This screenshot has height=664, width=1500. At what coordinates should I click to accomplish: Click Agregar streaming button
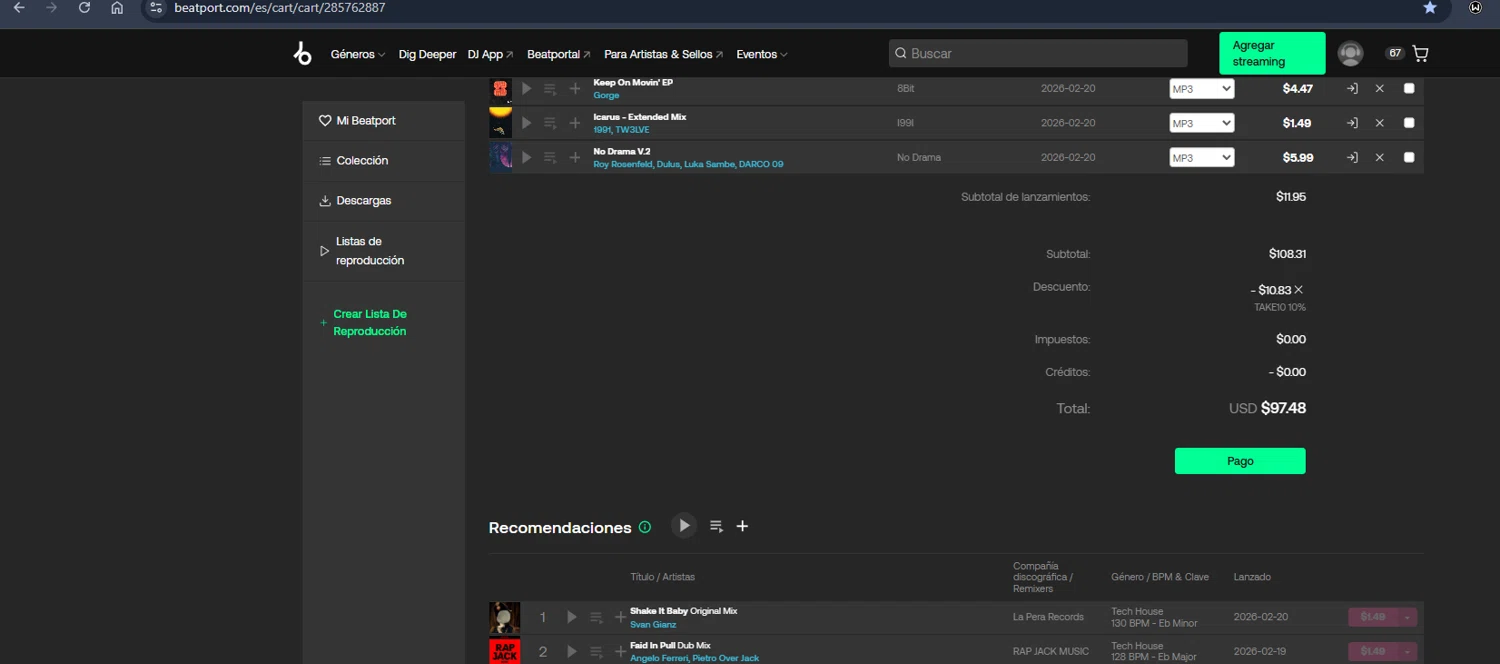[x=1272, y=53]
